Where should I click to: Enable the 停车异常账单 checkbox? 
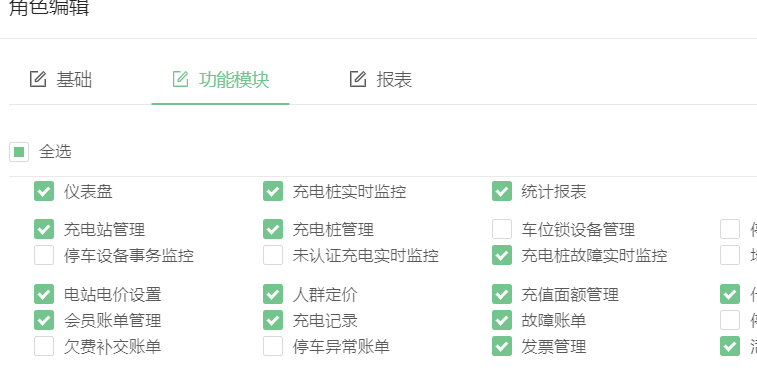coord(273,346)
